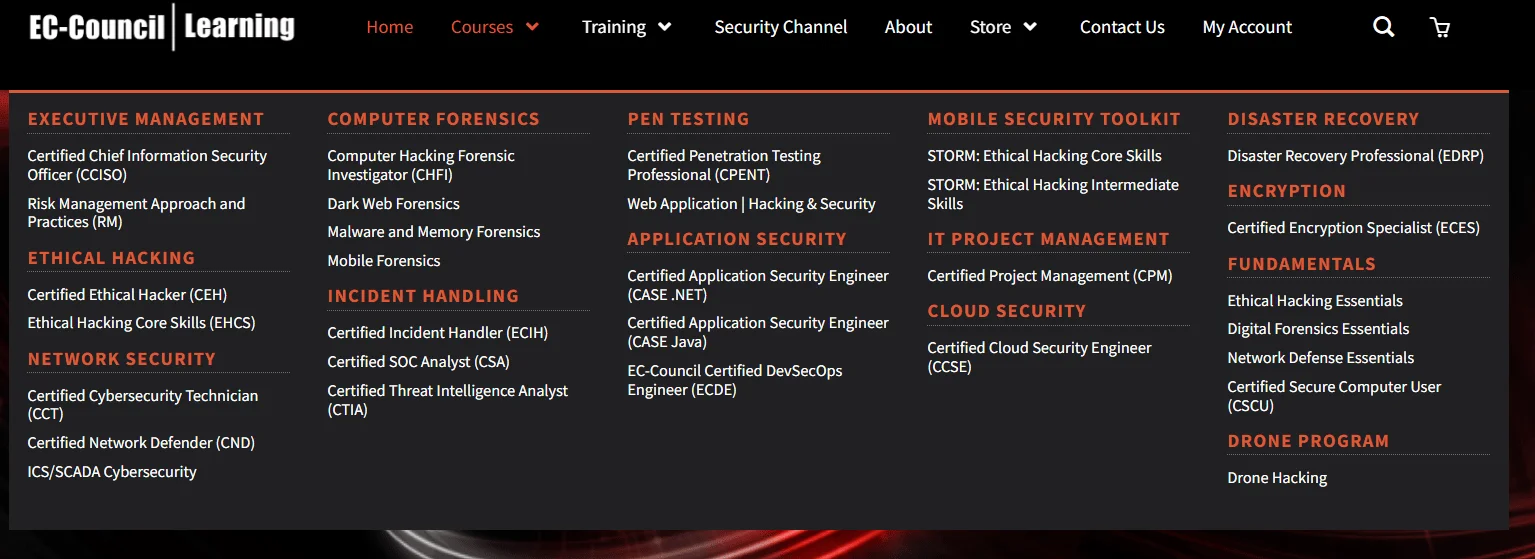
Task: Click the Incident Handling category heading
Action: coord(423,295)
